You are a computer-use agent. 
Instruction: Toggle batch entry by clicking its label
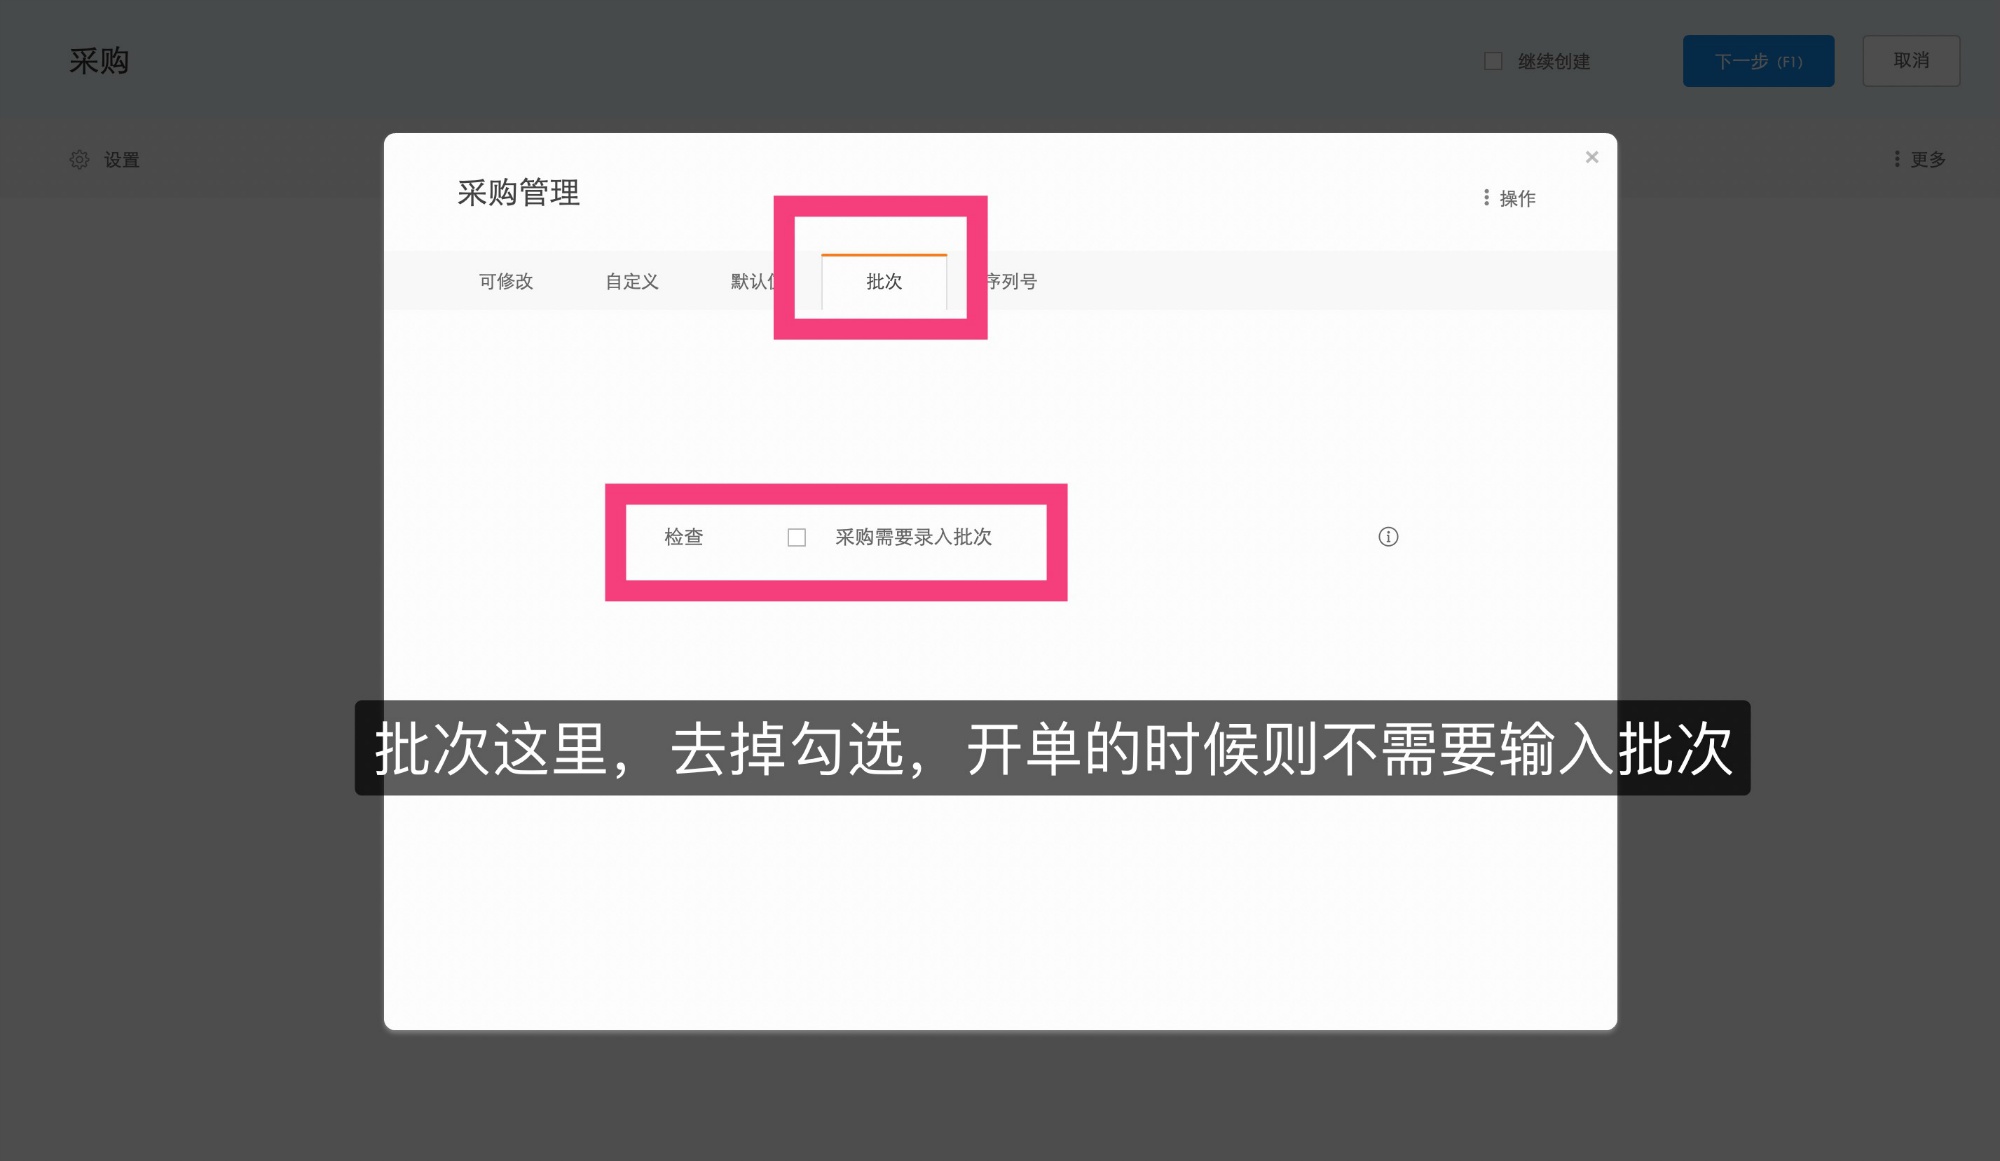point(914,537)
